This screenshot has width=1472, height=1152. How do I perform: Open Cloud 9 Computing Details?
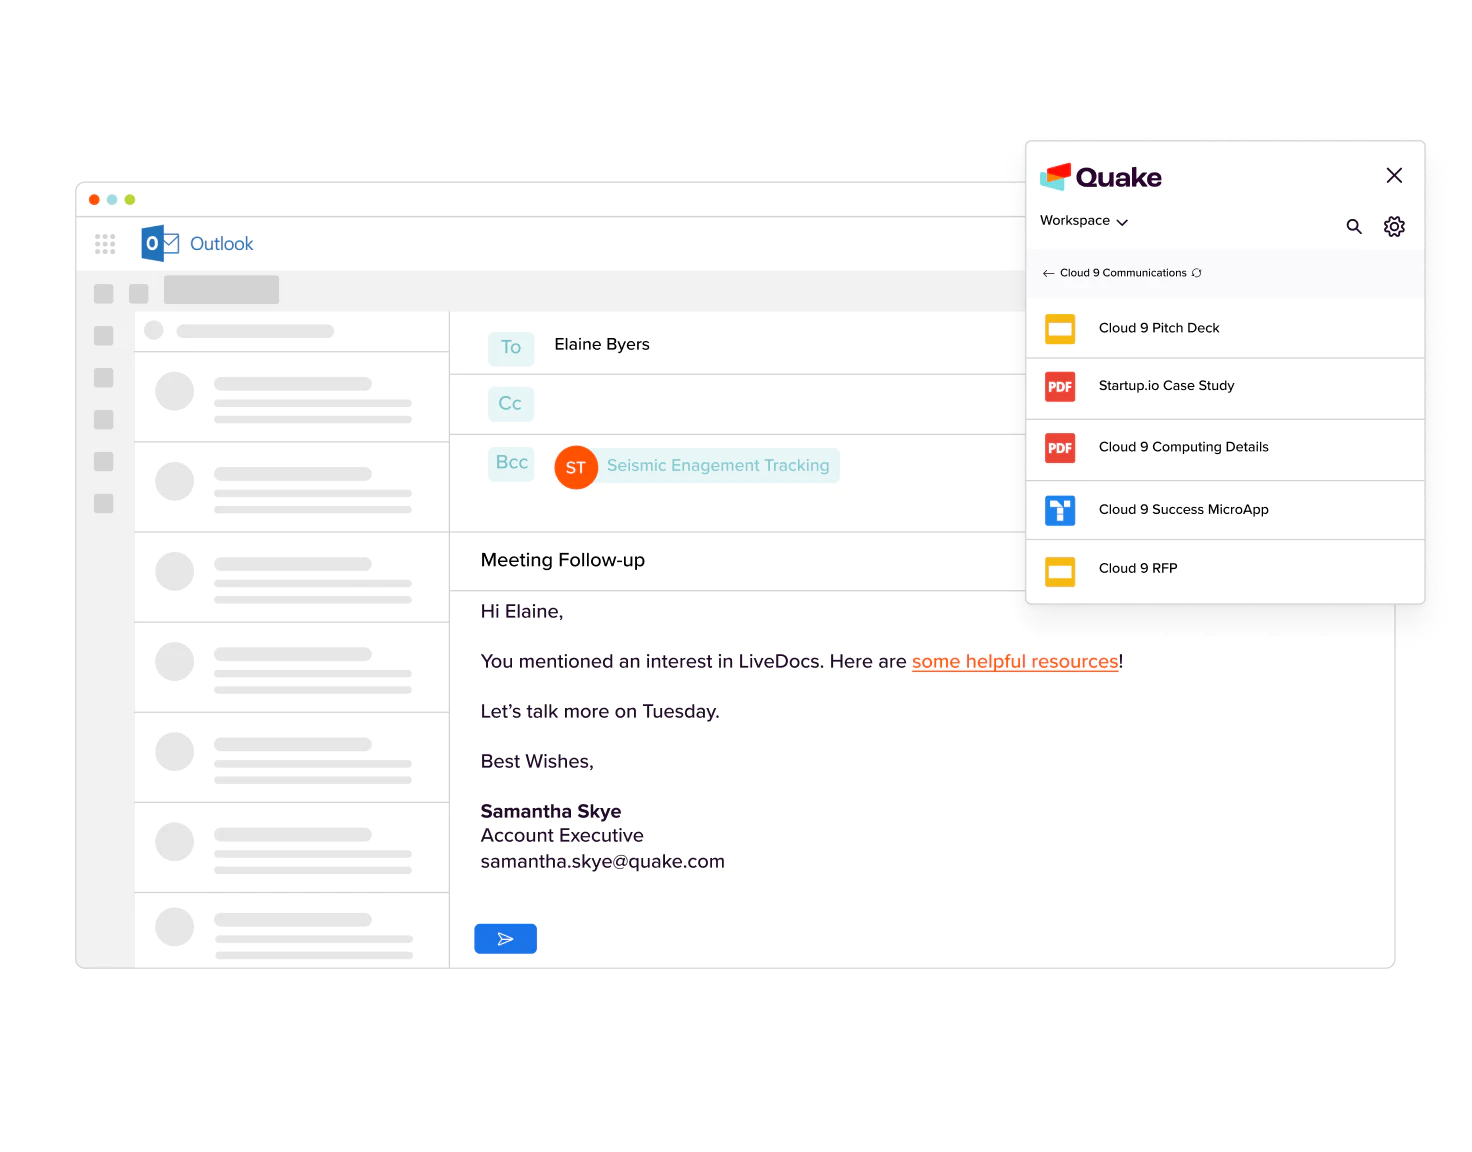(1225, 450)
